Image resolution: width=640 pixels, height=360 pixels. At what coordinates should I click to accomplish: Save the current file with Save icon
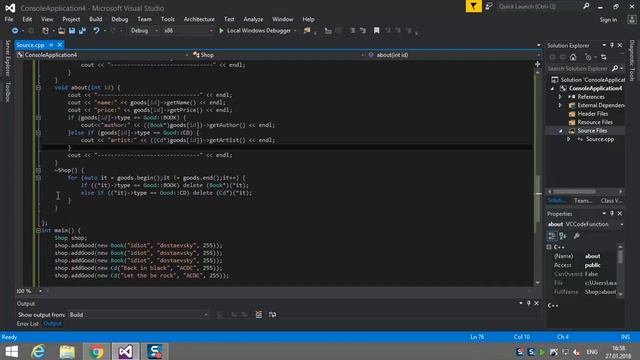[72, 31]
